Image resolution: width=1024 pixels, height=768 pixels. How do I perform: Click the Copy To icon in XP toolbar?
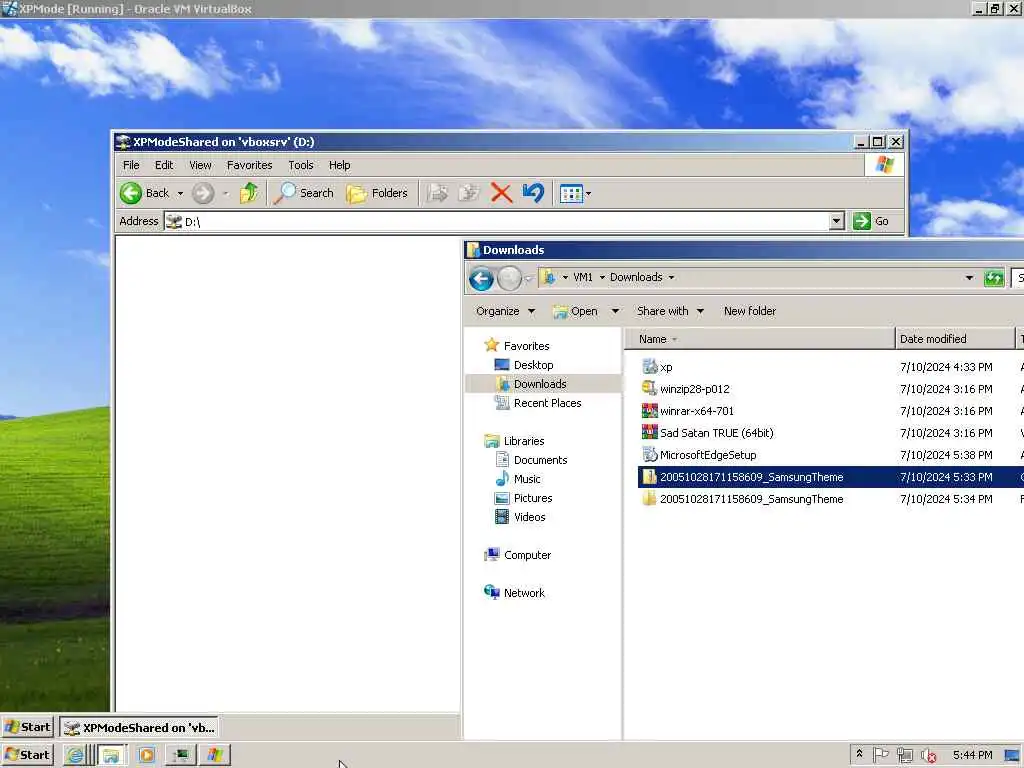(x=469, y=193)
